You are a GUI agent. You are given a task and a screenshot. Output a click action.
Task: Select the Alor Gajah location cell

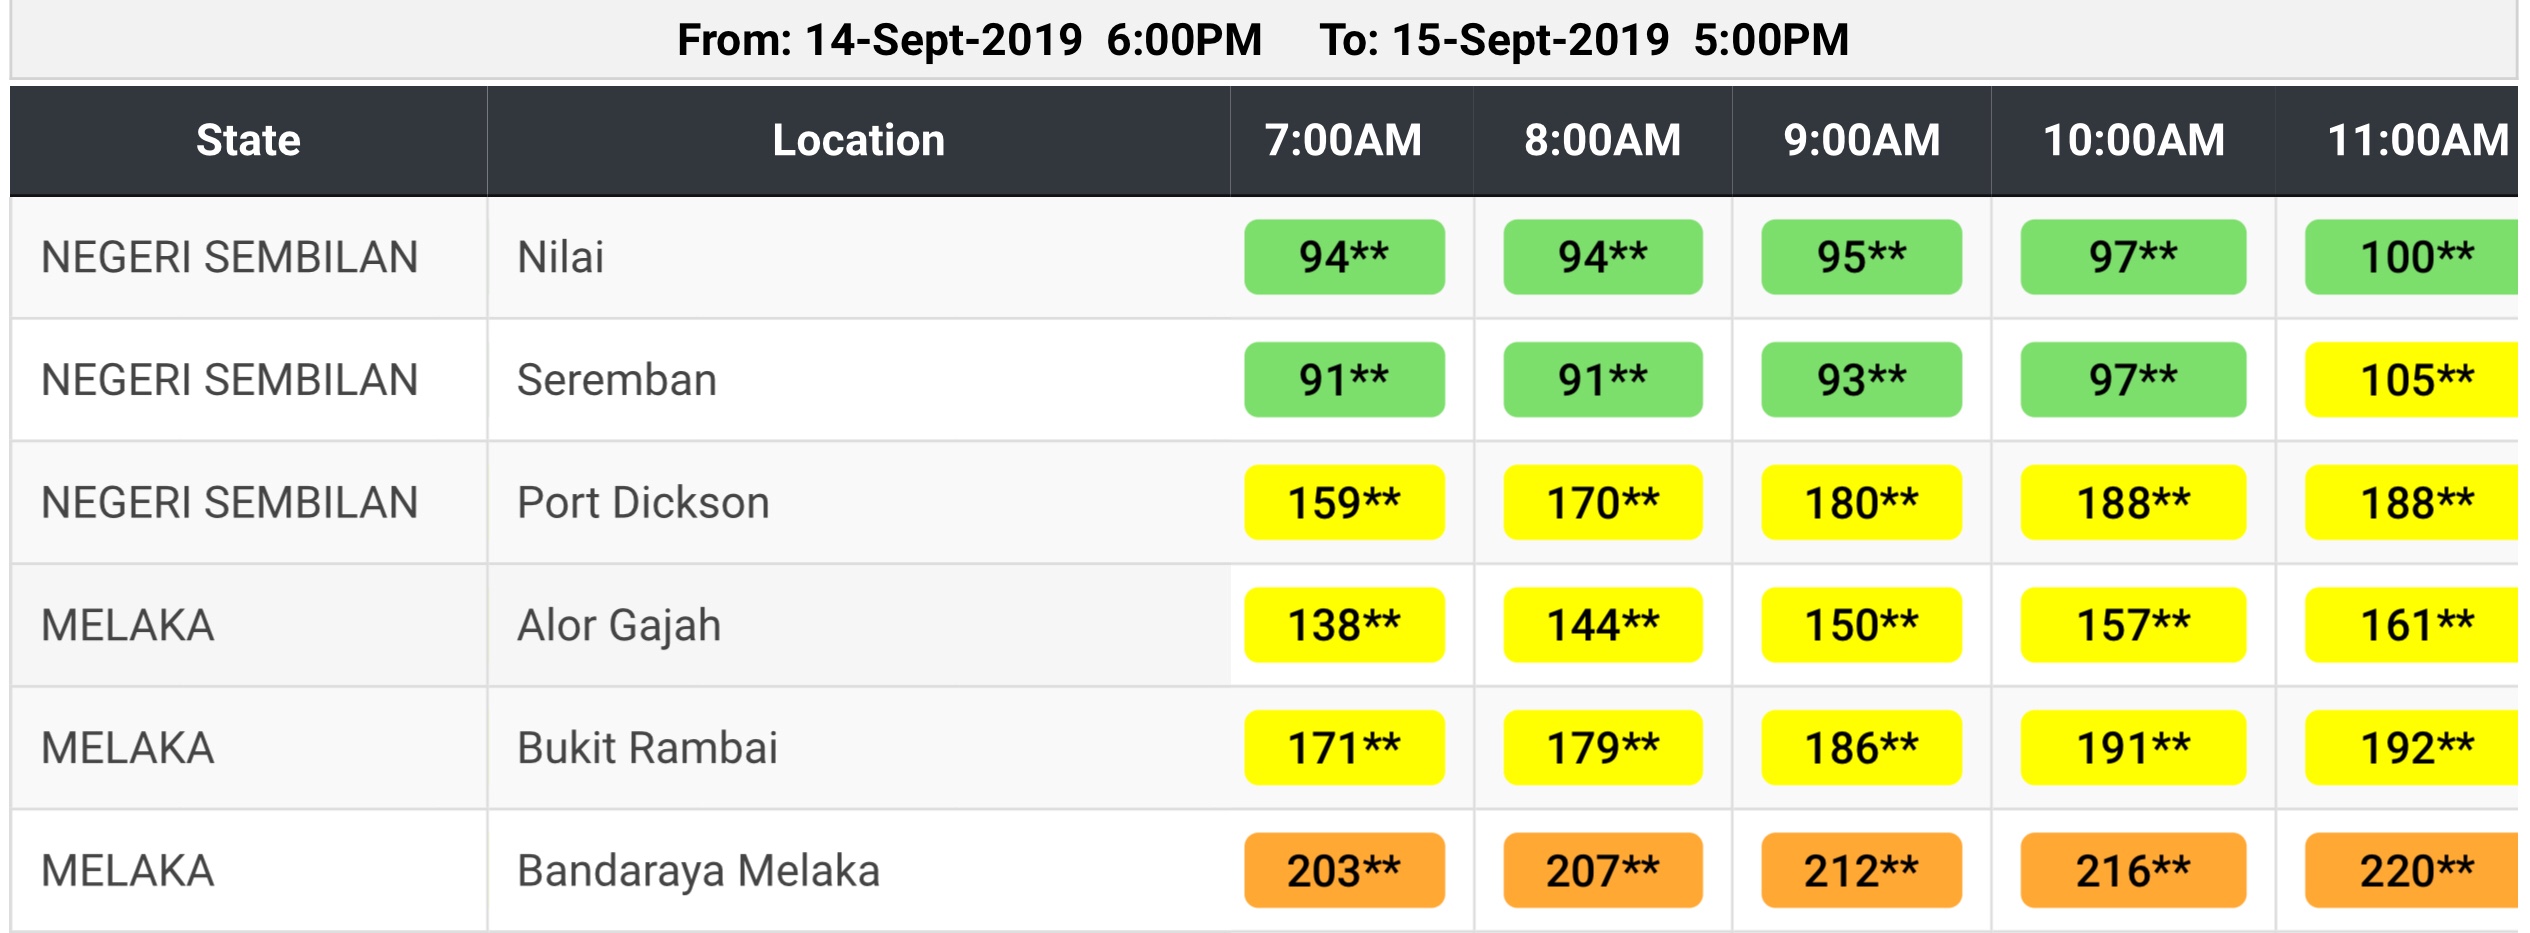point(619,625)
